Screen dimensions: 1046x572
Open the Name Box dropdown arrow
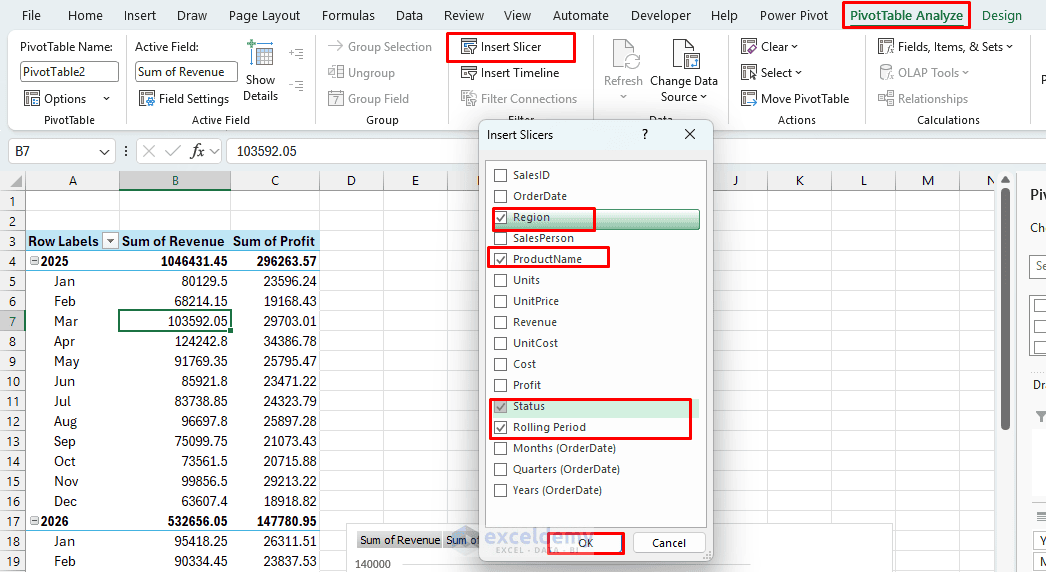[104, 152]
